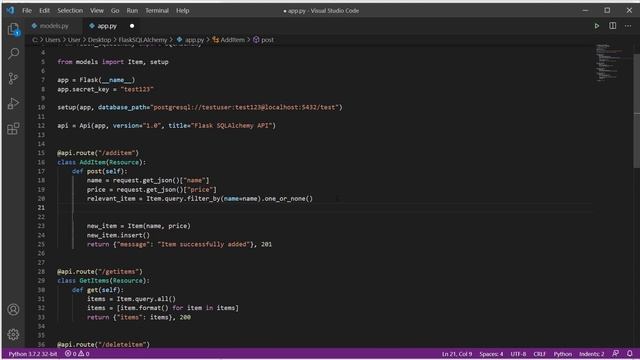Click Indents: 2 in status bar

point(591,354)
